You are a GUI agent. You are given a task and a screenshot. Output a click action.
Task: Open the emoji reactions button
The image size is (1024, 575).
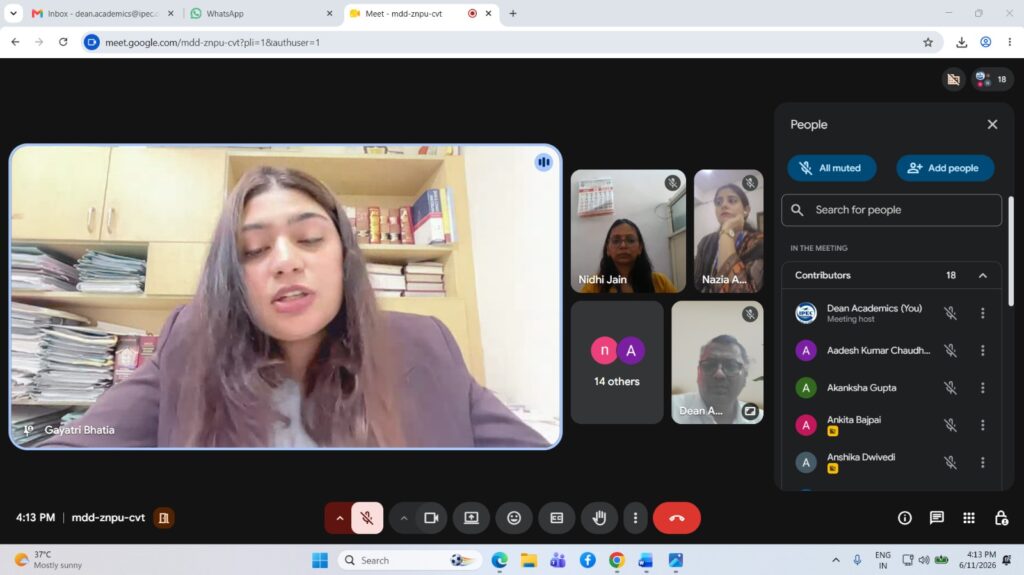click(514, 518)
